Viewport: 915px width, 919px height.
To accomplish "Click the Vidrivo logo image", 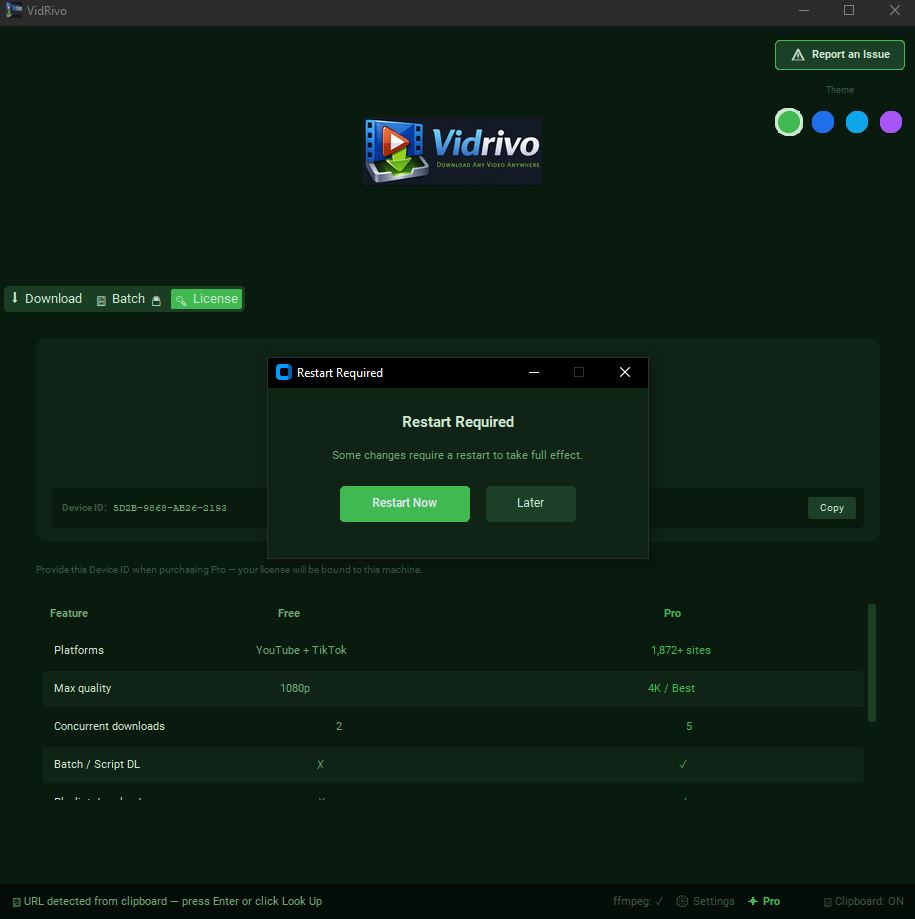I will [452, 151].
